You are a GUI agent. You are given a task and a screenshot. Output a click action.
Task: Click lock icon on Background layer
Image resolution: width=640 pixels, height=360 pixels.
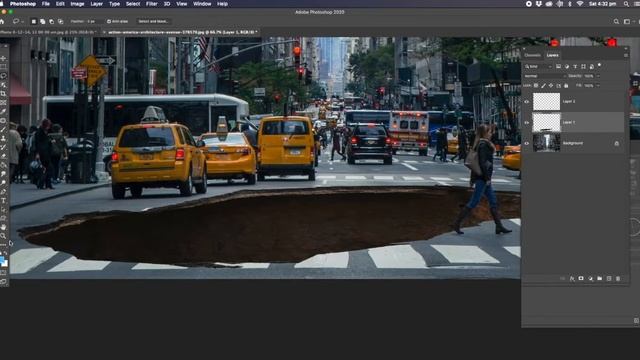tap(616, 143)
